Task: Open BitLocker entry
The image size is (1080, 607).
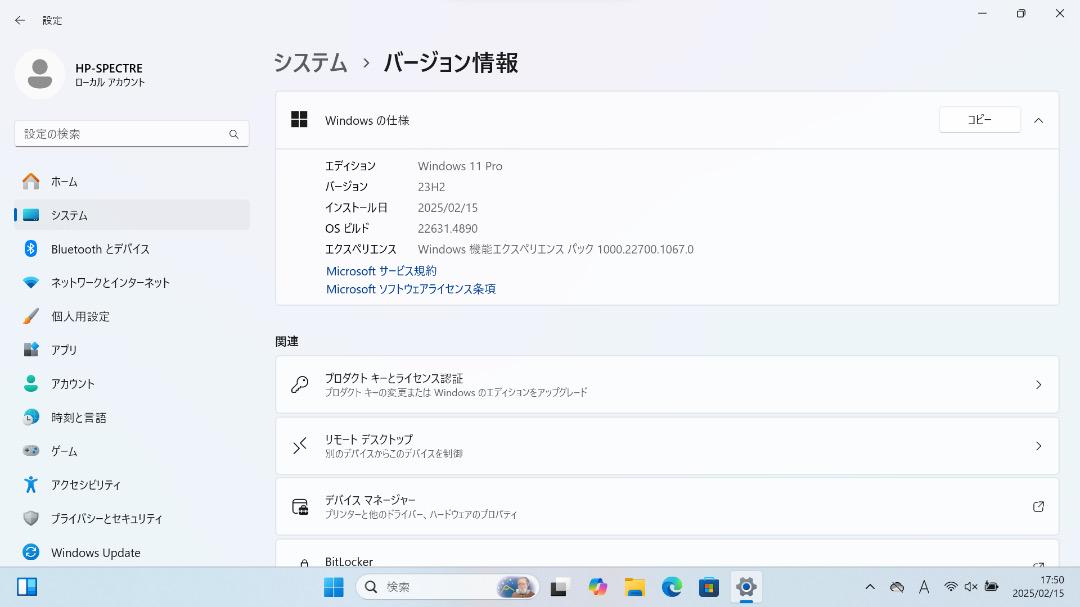Action: point(667,553)
